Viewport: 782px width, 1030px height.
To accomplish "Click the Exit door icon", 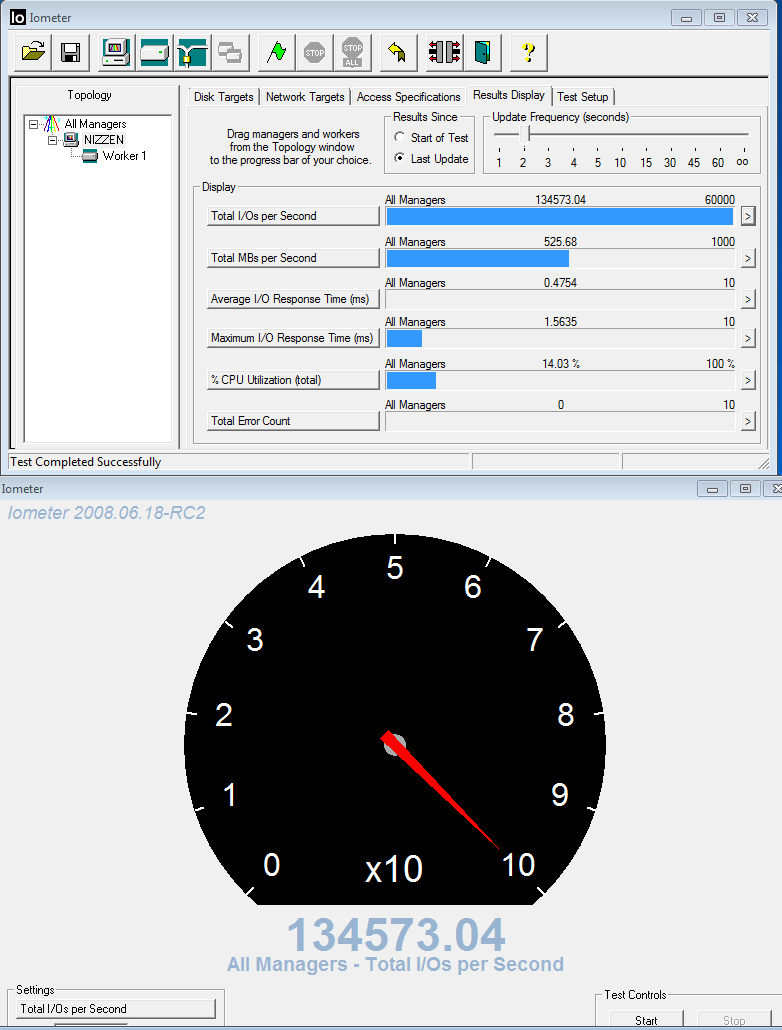I will pyautogui.click(x=482, y=52).
